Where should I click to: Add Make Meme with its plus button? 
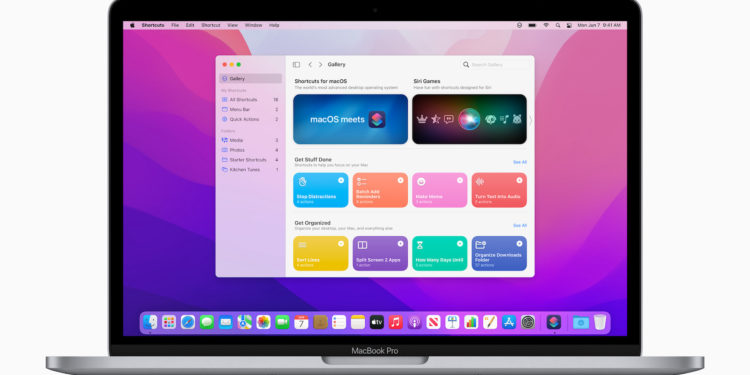[460, 180]
